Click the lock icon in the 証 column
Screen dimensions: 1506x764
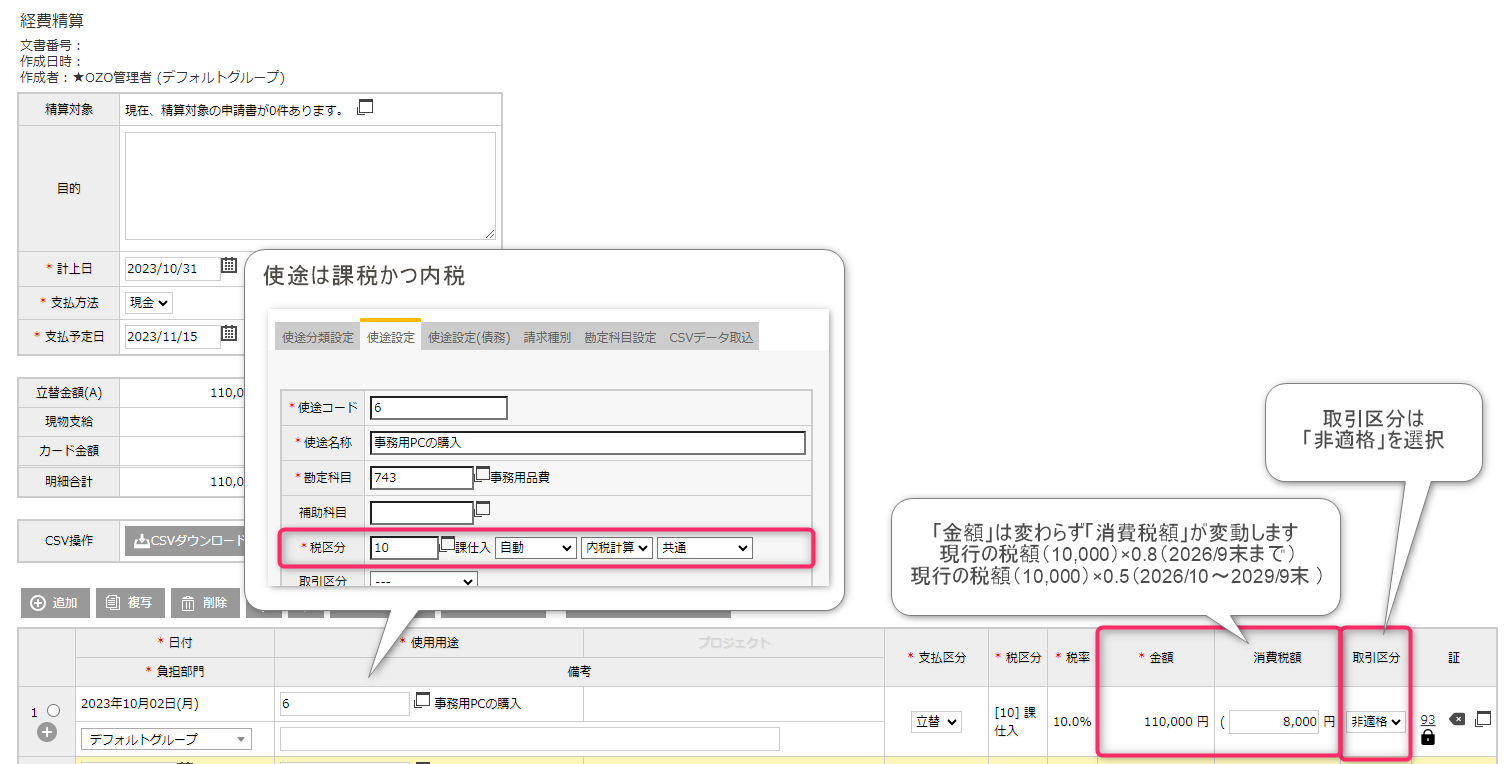1428,737
